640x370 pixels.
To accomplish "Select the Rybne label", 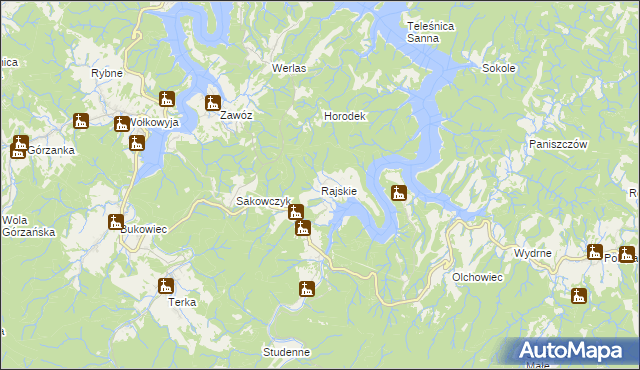I will point(107,73).
